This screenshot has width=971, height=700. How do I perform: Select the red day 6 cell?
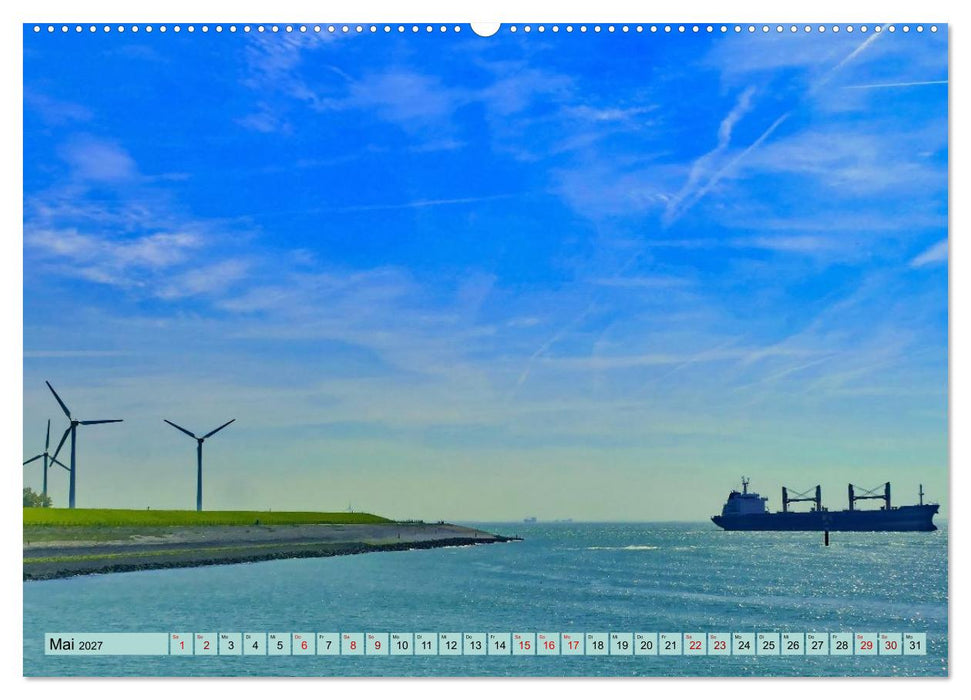click(303, 644)
